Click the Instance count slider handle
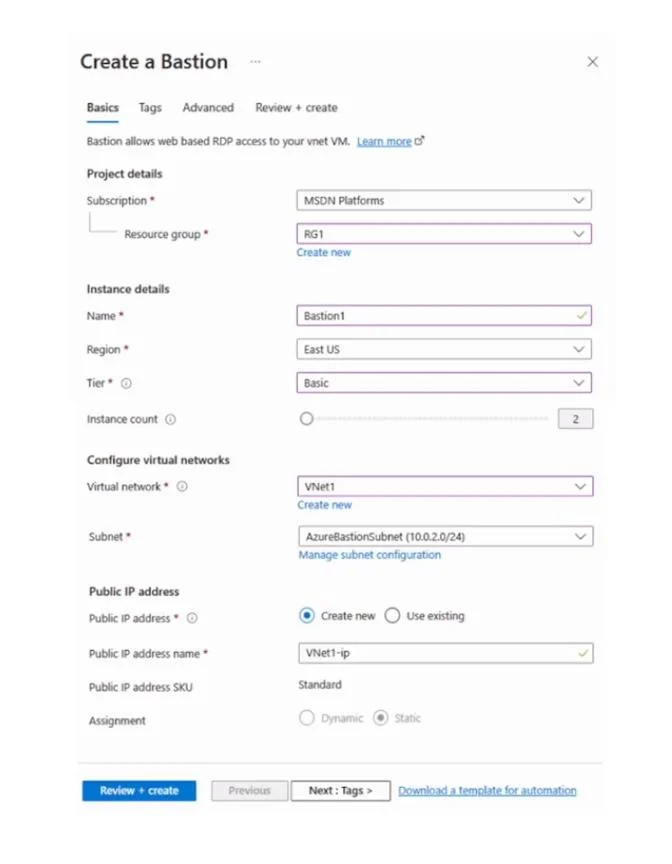This screenshot has height=864, width=672. 307,419
